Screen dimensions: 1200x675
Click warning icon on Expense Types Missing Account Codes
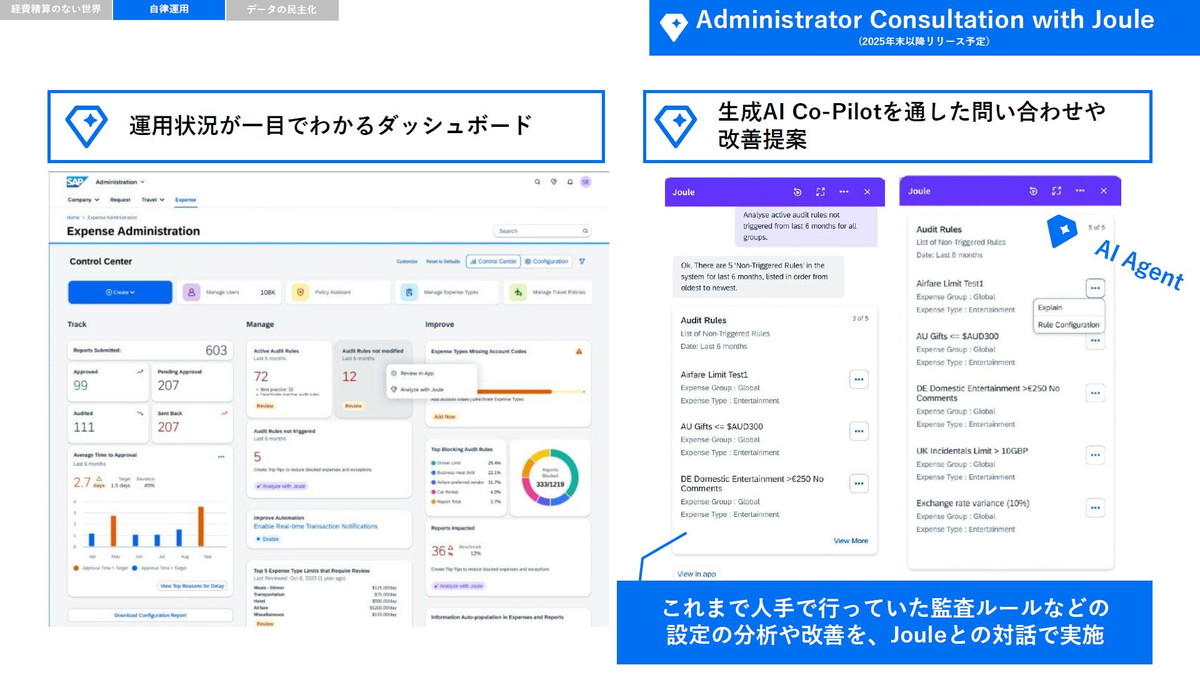coord(578,352)
